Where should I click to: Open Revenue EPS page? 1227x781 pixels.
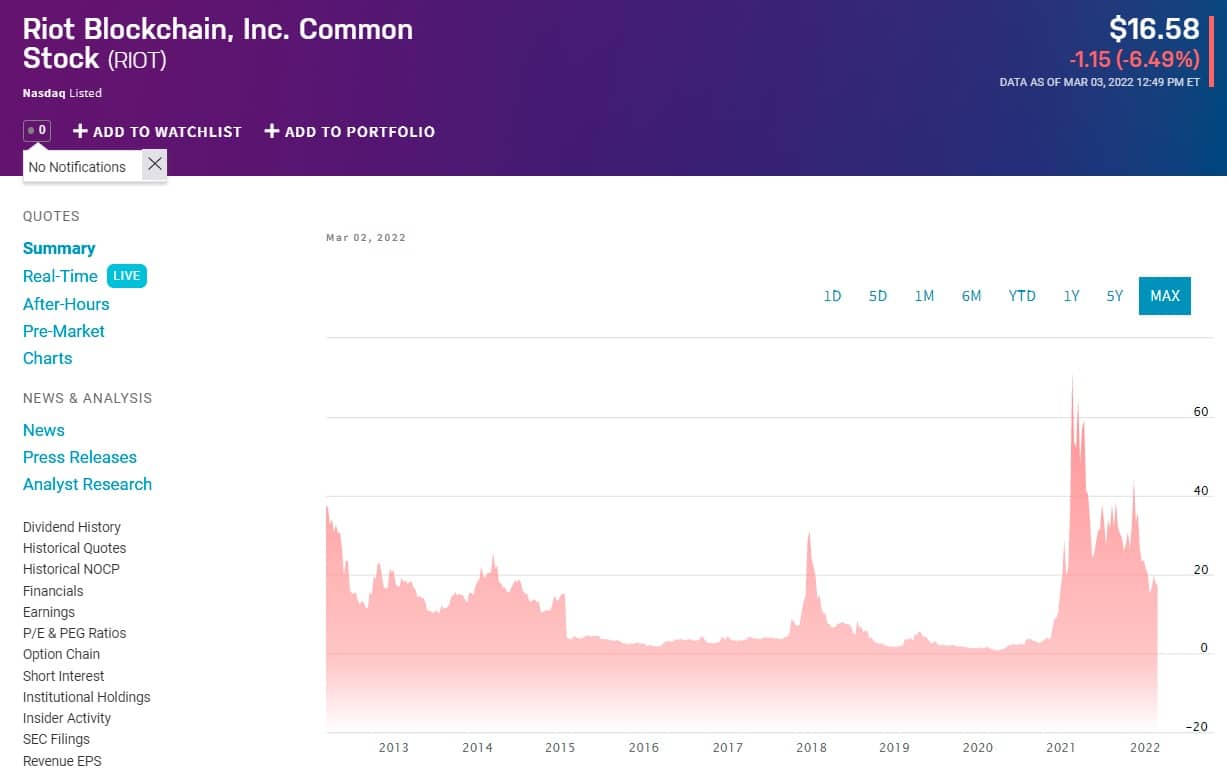[x=62, y=761]
